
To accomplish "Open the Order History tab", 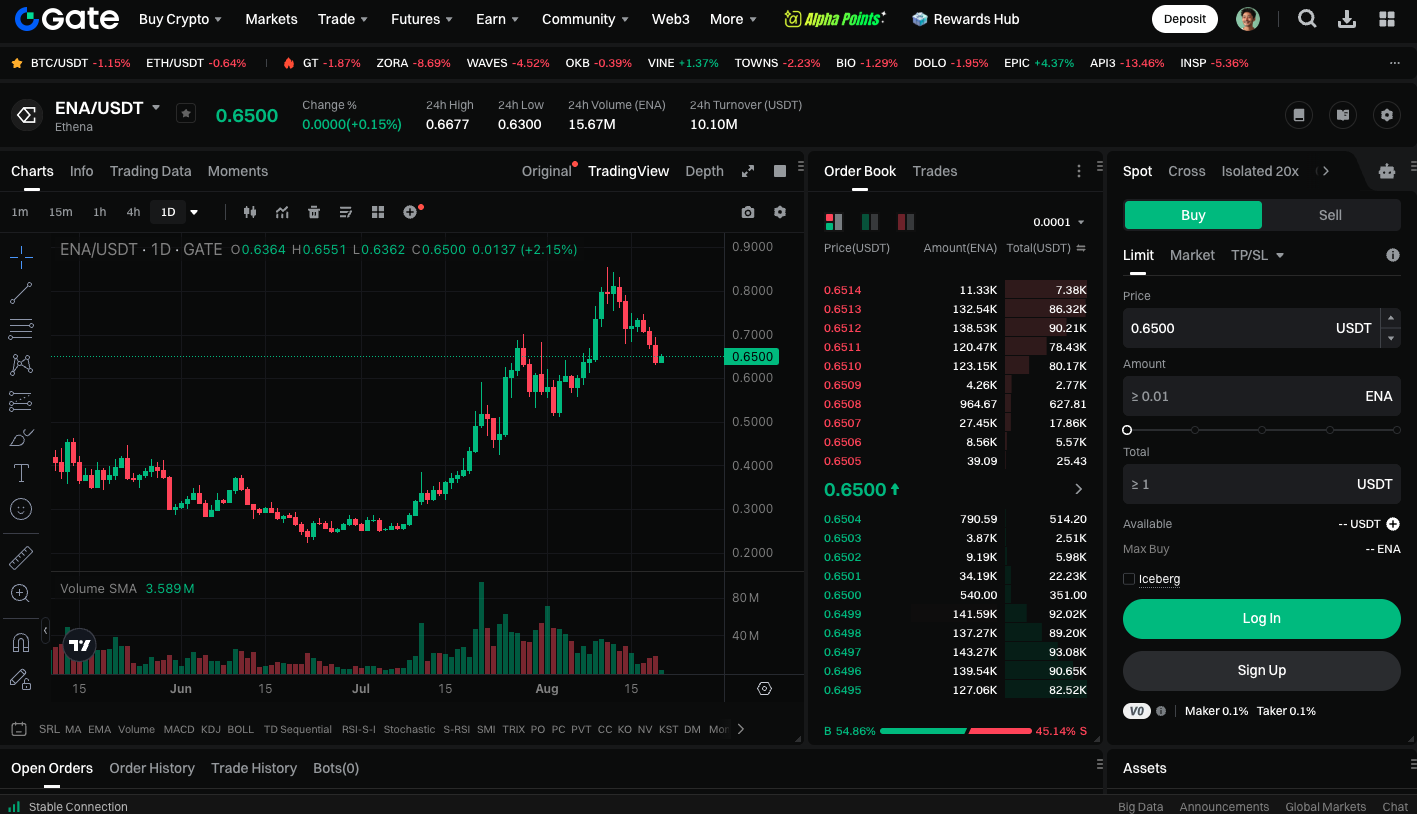I will pos(152,768).
